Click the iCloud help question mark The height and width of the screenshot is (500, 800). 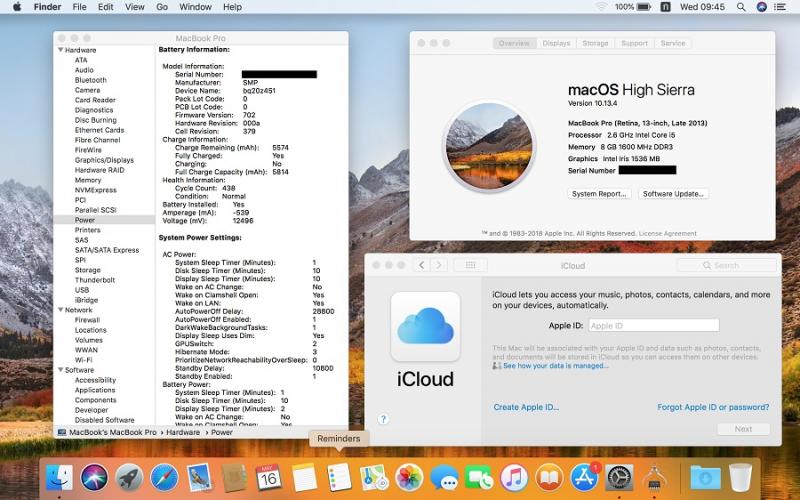tap(383, 419)
